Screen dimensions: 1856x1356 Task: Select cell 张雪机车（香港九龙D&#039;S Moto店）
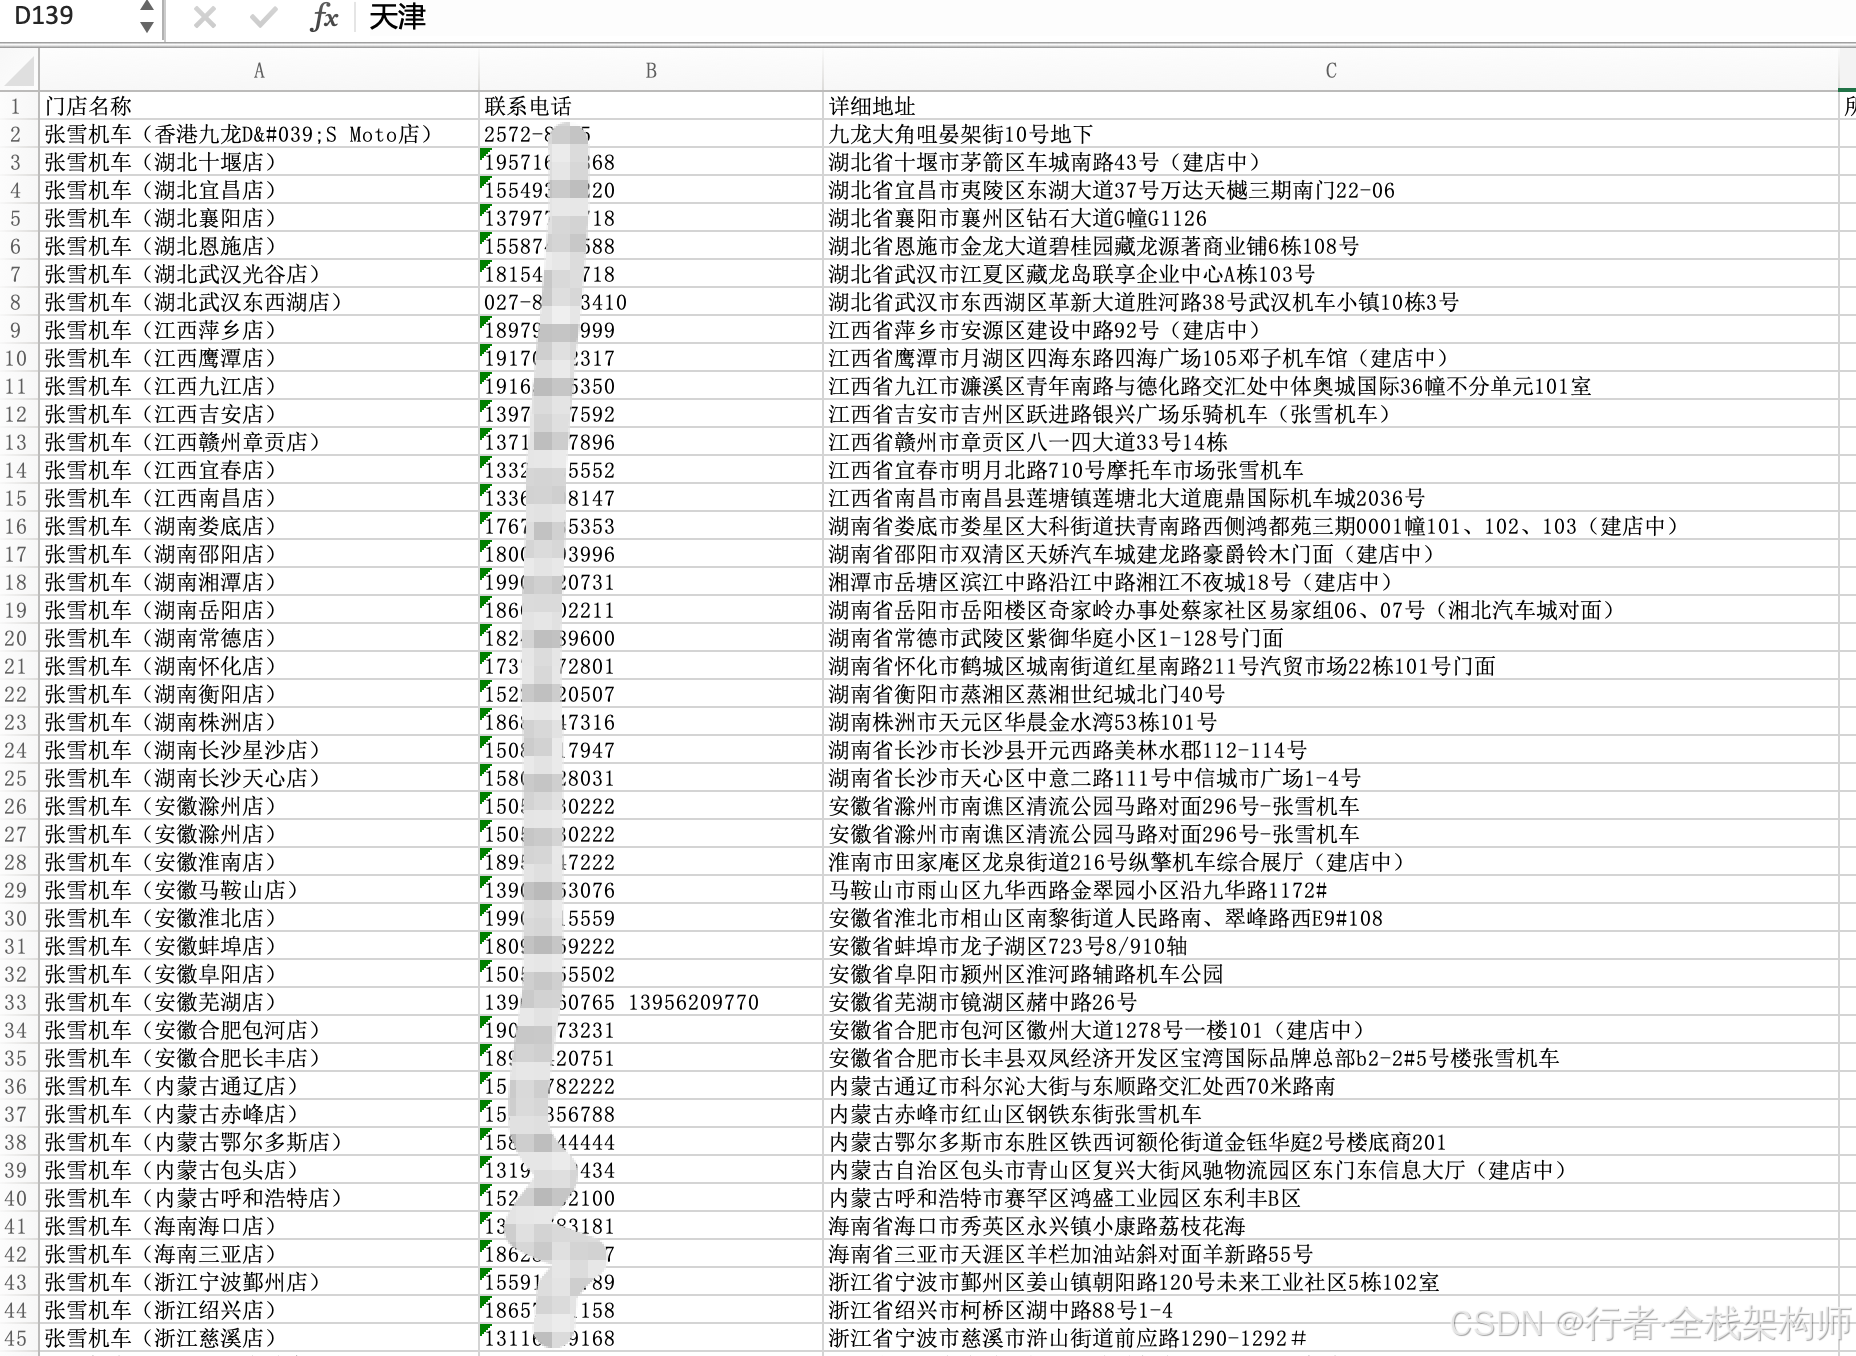tap(259, 134)
